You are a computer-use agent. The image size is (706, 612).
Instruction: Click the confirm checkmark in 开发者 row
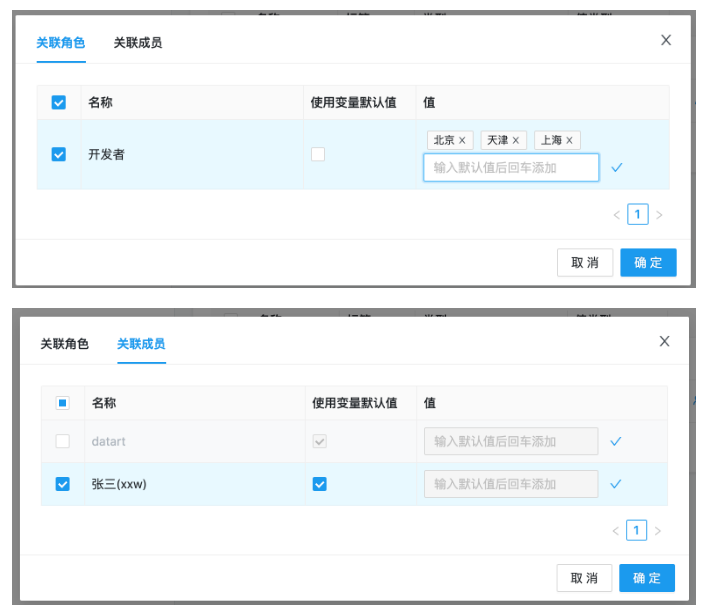pos(617,168)
